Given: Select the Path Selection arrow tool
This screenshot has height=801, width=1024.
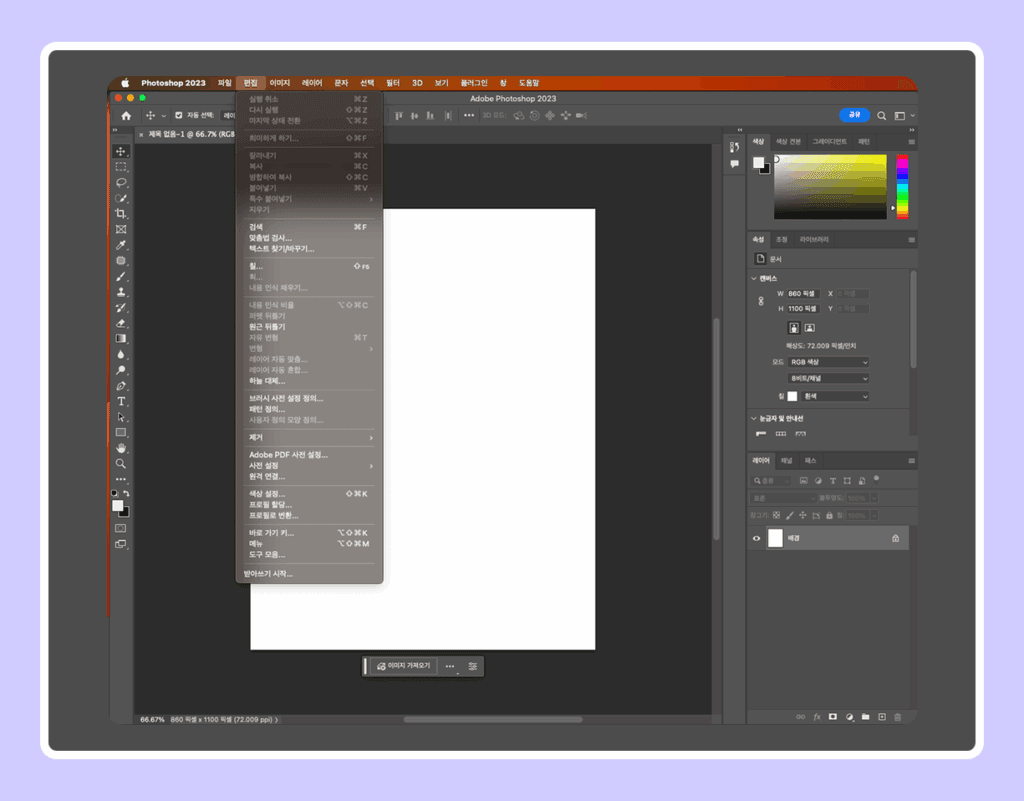Looking at the screenshot, I should (x=121, y=417).
